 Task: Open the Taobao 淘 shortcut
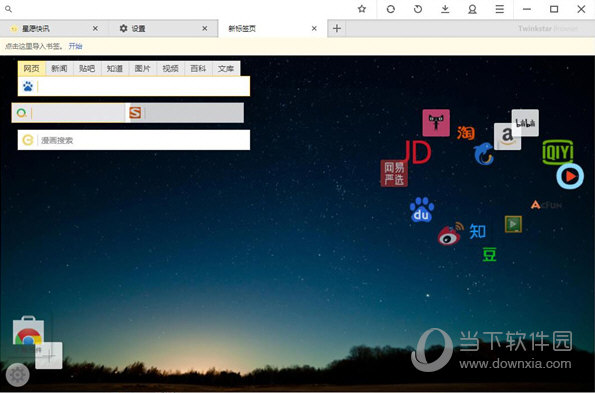coord(466,132)
